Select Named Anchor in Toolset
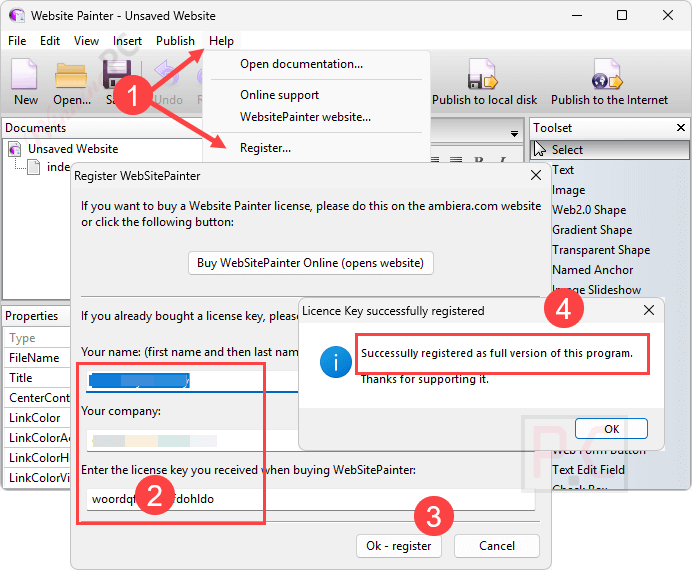 [593, 270]
